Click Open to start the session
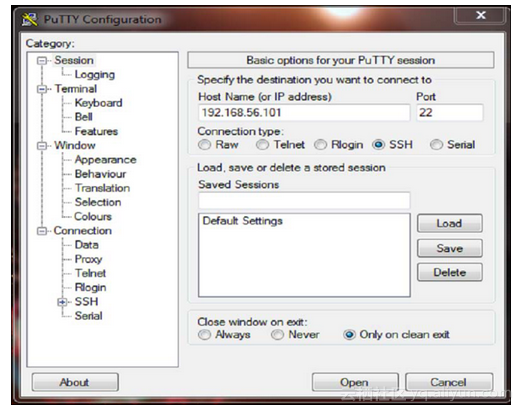The width and height of the screenshot is (523, 413). (355, 382)
